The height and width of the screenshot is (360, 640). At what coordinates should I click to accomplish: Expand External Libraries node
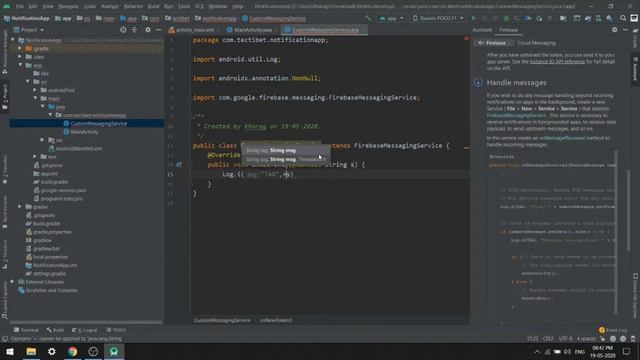click(13, 282)
